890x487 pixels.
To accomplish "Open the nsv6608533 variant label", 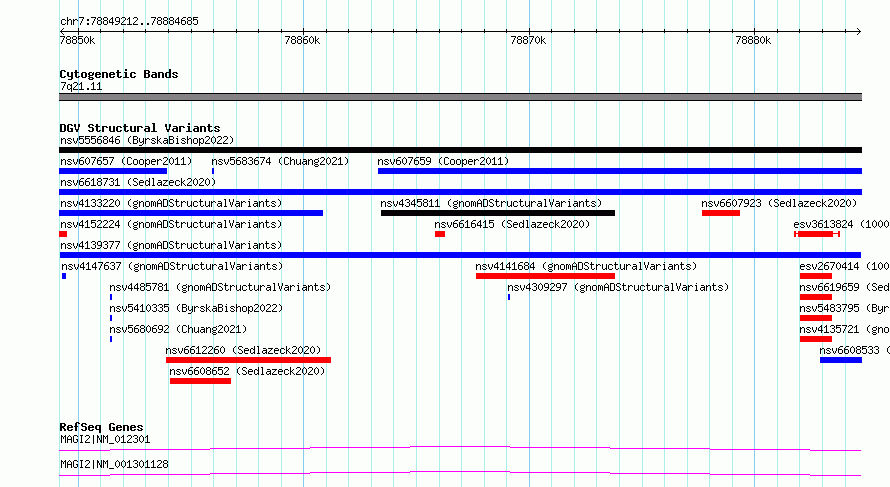I will [x=854, y=350].
